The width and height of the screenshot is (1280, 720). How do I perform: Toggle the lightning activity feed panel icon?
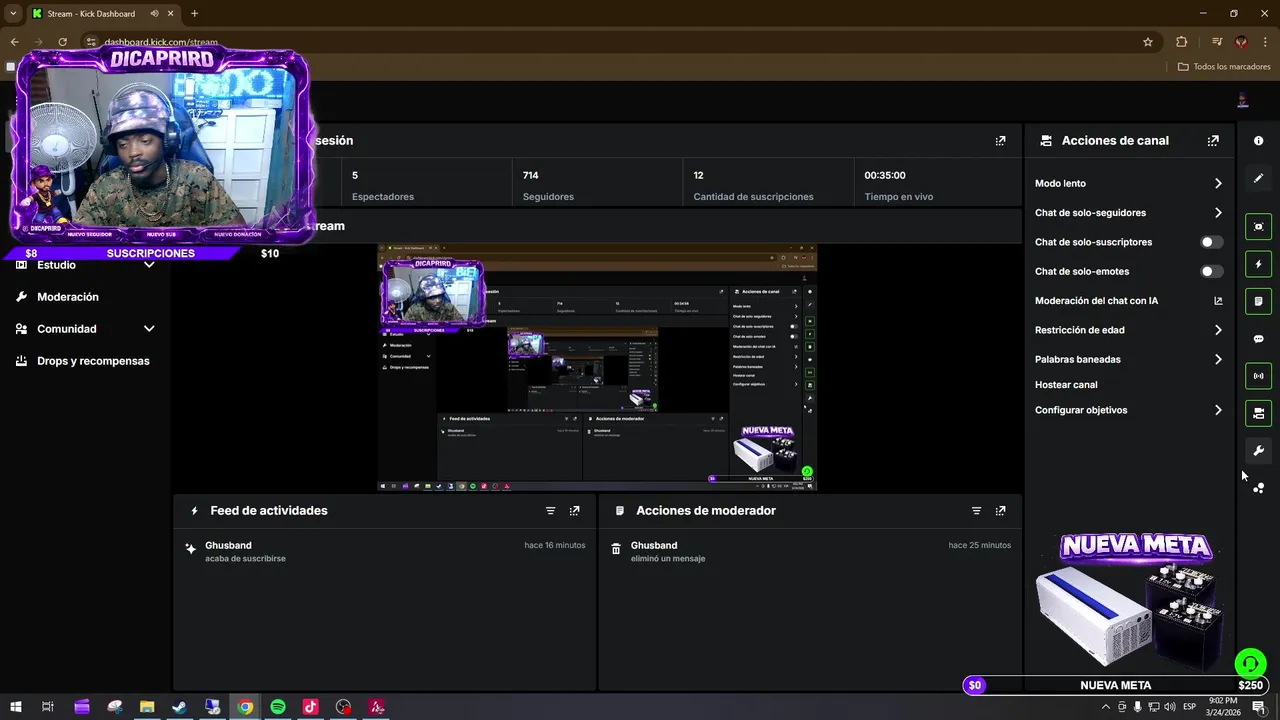1258,264
